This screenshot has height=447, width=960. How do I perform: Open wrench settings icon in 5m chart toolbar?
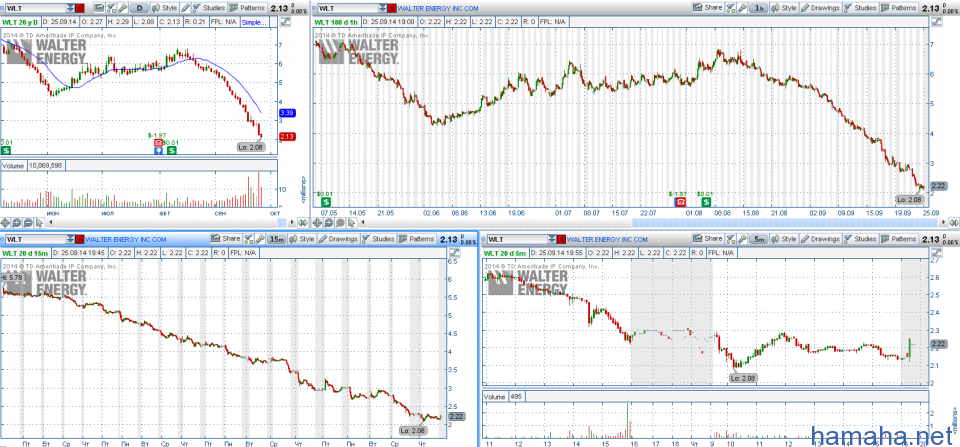tap(742, 239)
